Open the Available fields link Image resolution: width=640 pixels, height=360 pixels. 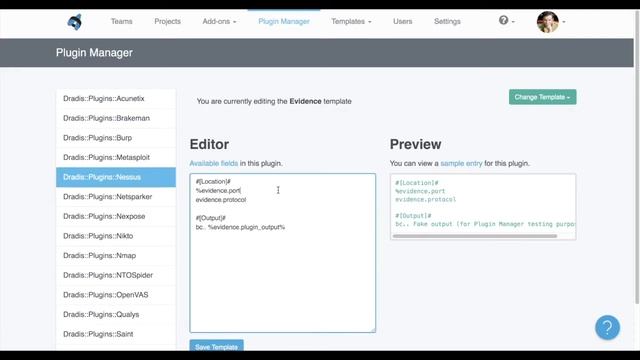point(213,163)
